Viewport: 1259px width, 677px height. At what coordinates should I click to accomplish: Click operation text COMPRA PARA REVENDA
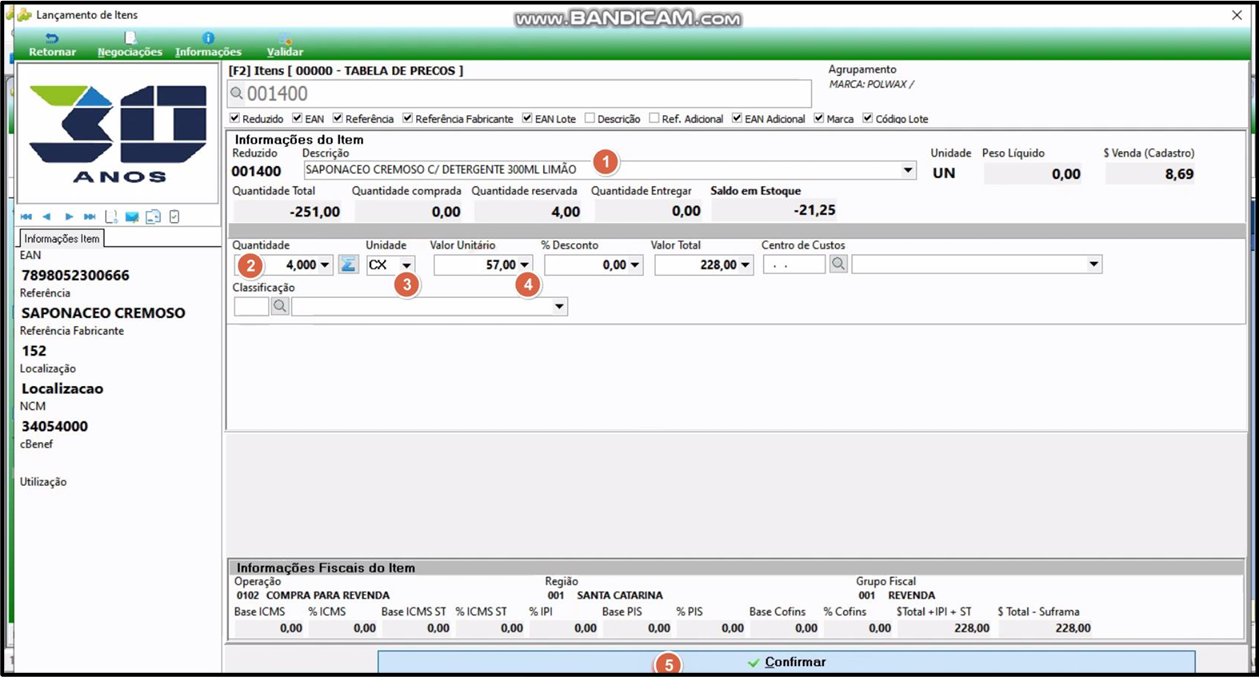(328, 595)
